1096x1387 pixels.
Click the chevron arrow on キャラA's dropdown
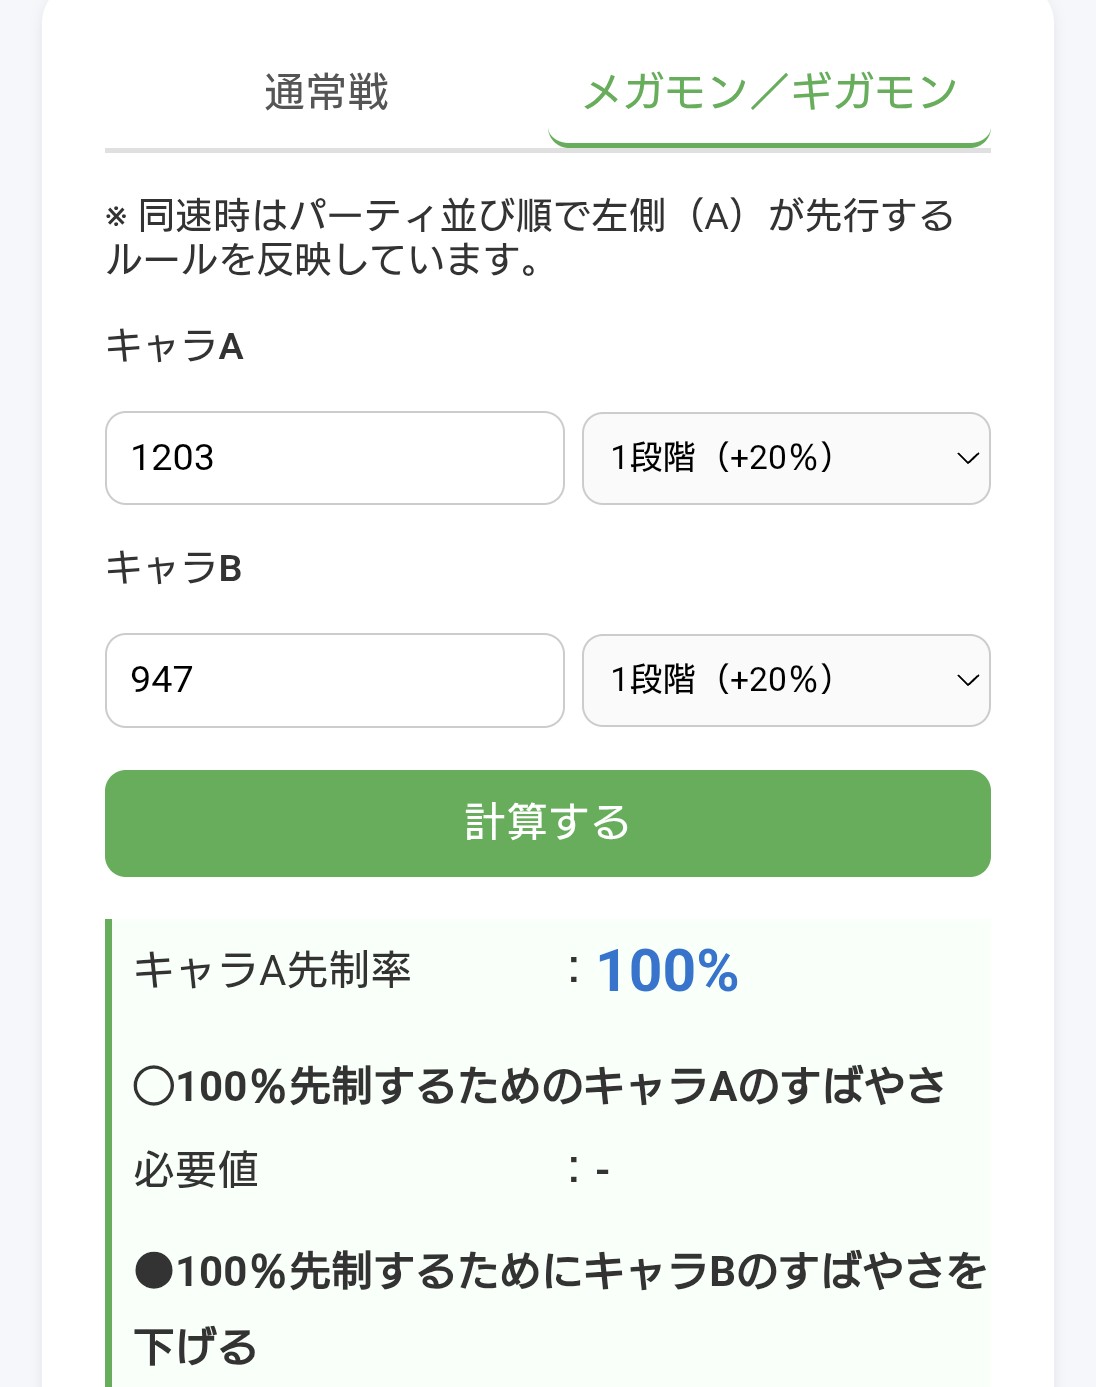coord(967,458)
